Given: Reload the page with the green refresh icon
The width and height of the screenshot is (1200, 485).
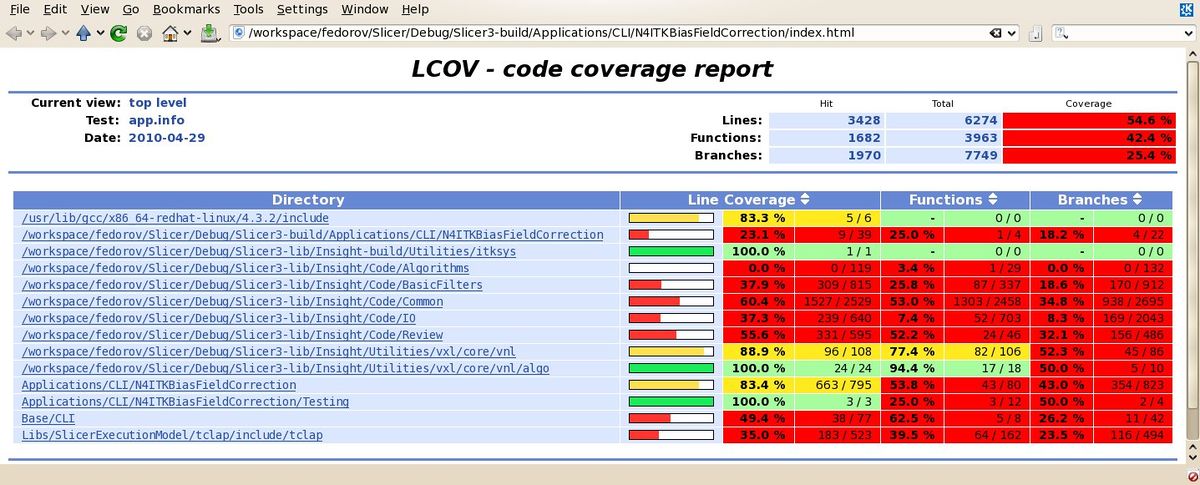Looking at the screenshot, I should [x=117, y=33].
